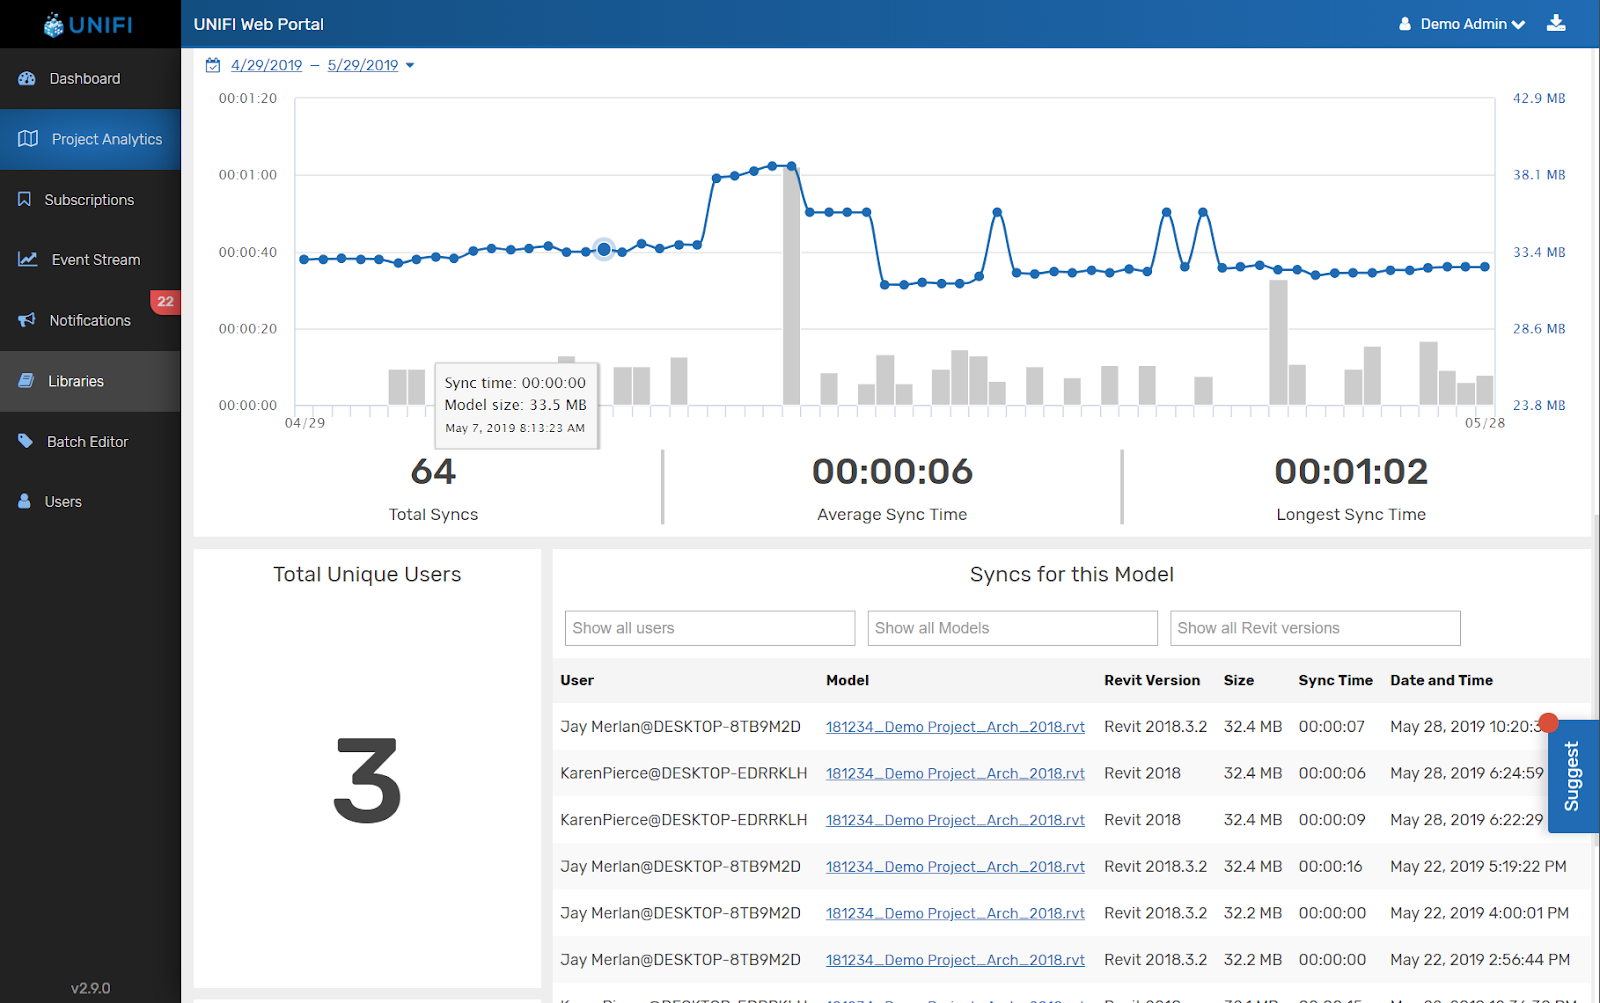
Task: Open the Show all Models filter
Action: [x=1012, y=628]
